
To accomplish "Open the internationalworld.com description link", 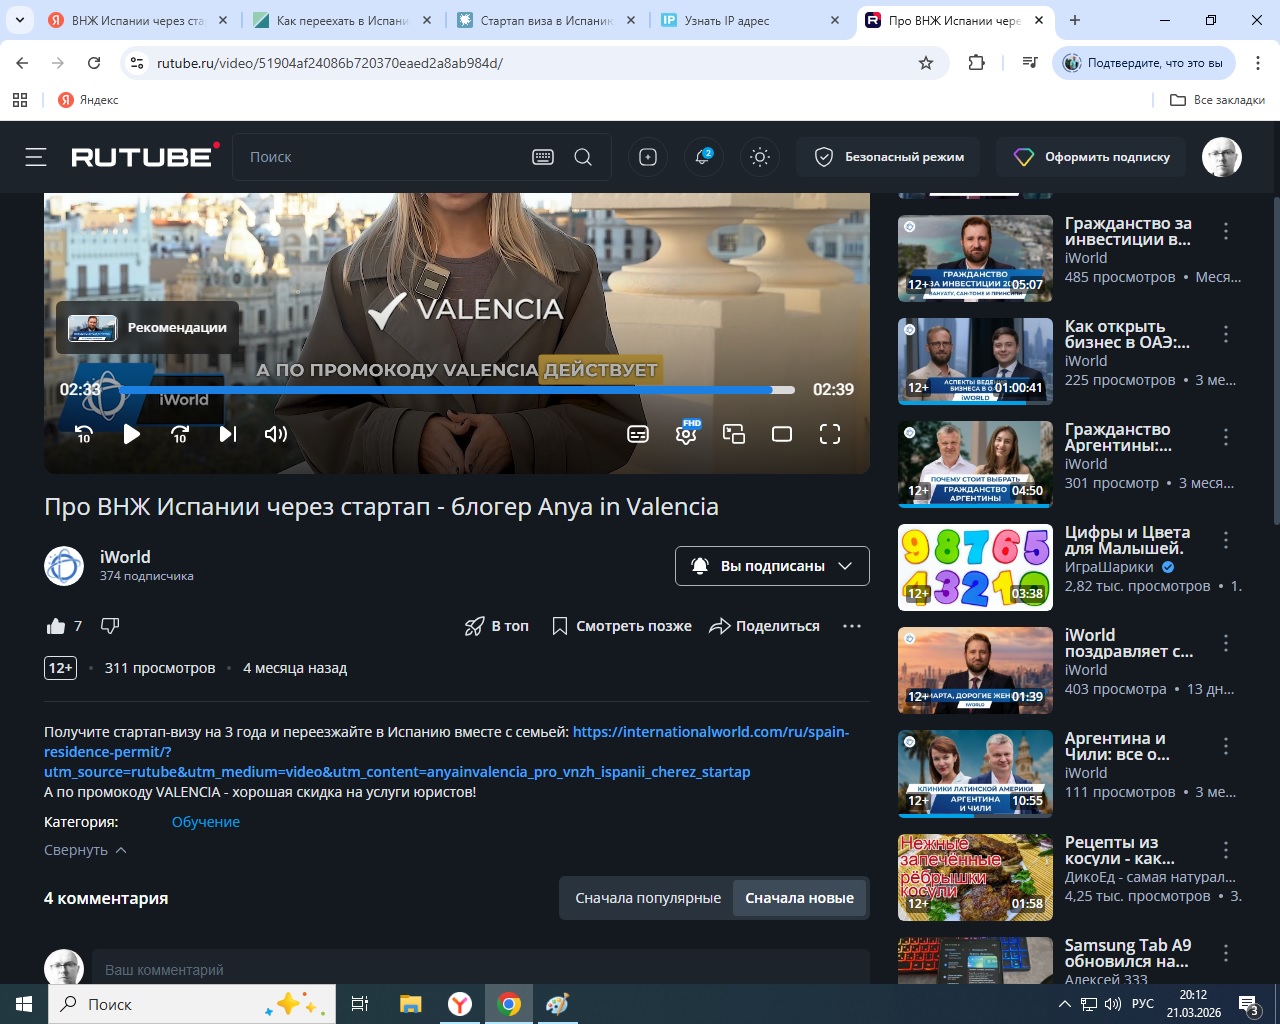I will click(446, 752).
